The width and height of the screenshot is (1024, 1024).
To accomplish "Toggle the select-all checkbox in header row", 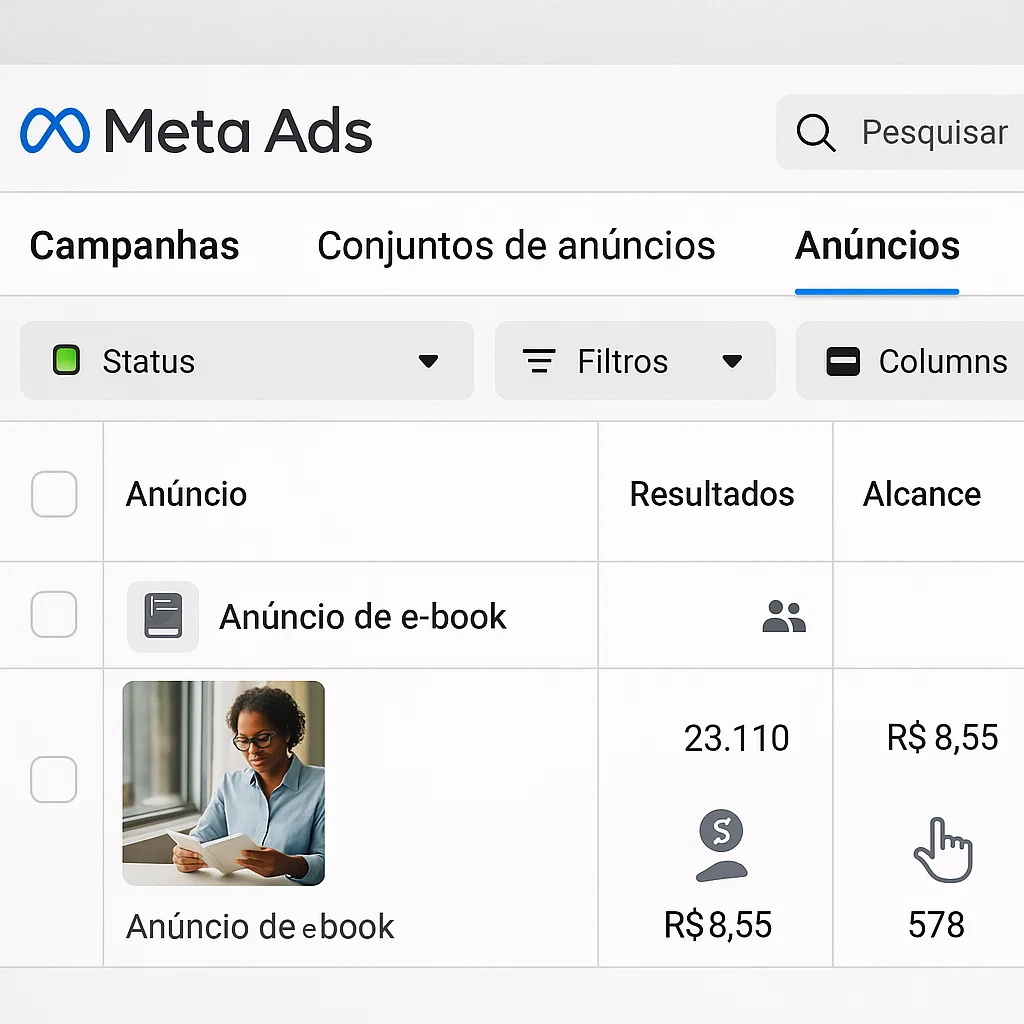I will tap(54, 494).
